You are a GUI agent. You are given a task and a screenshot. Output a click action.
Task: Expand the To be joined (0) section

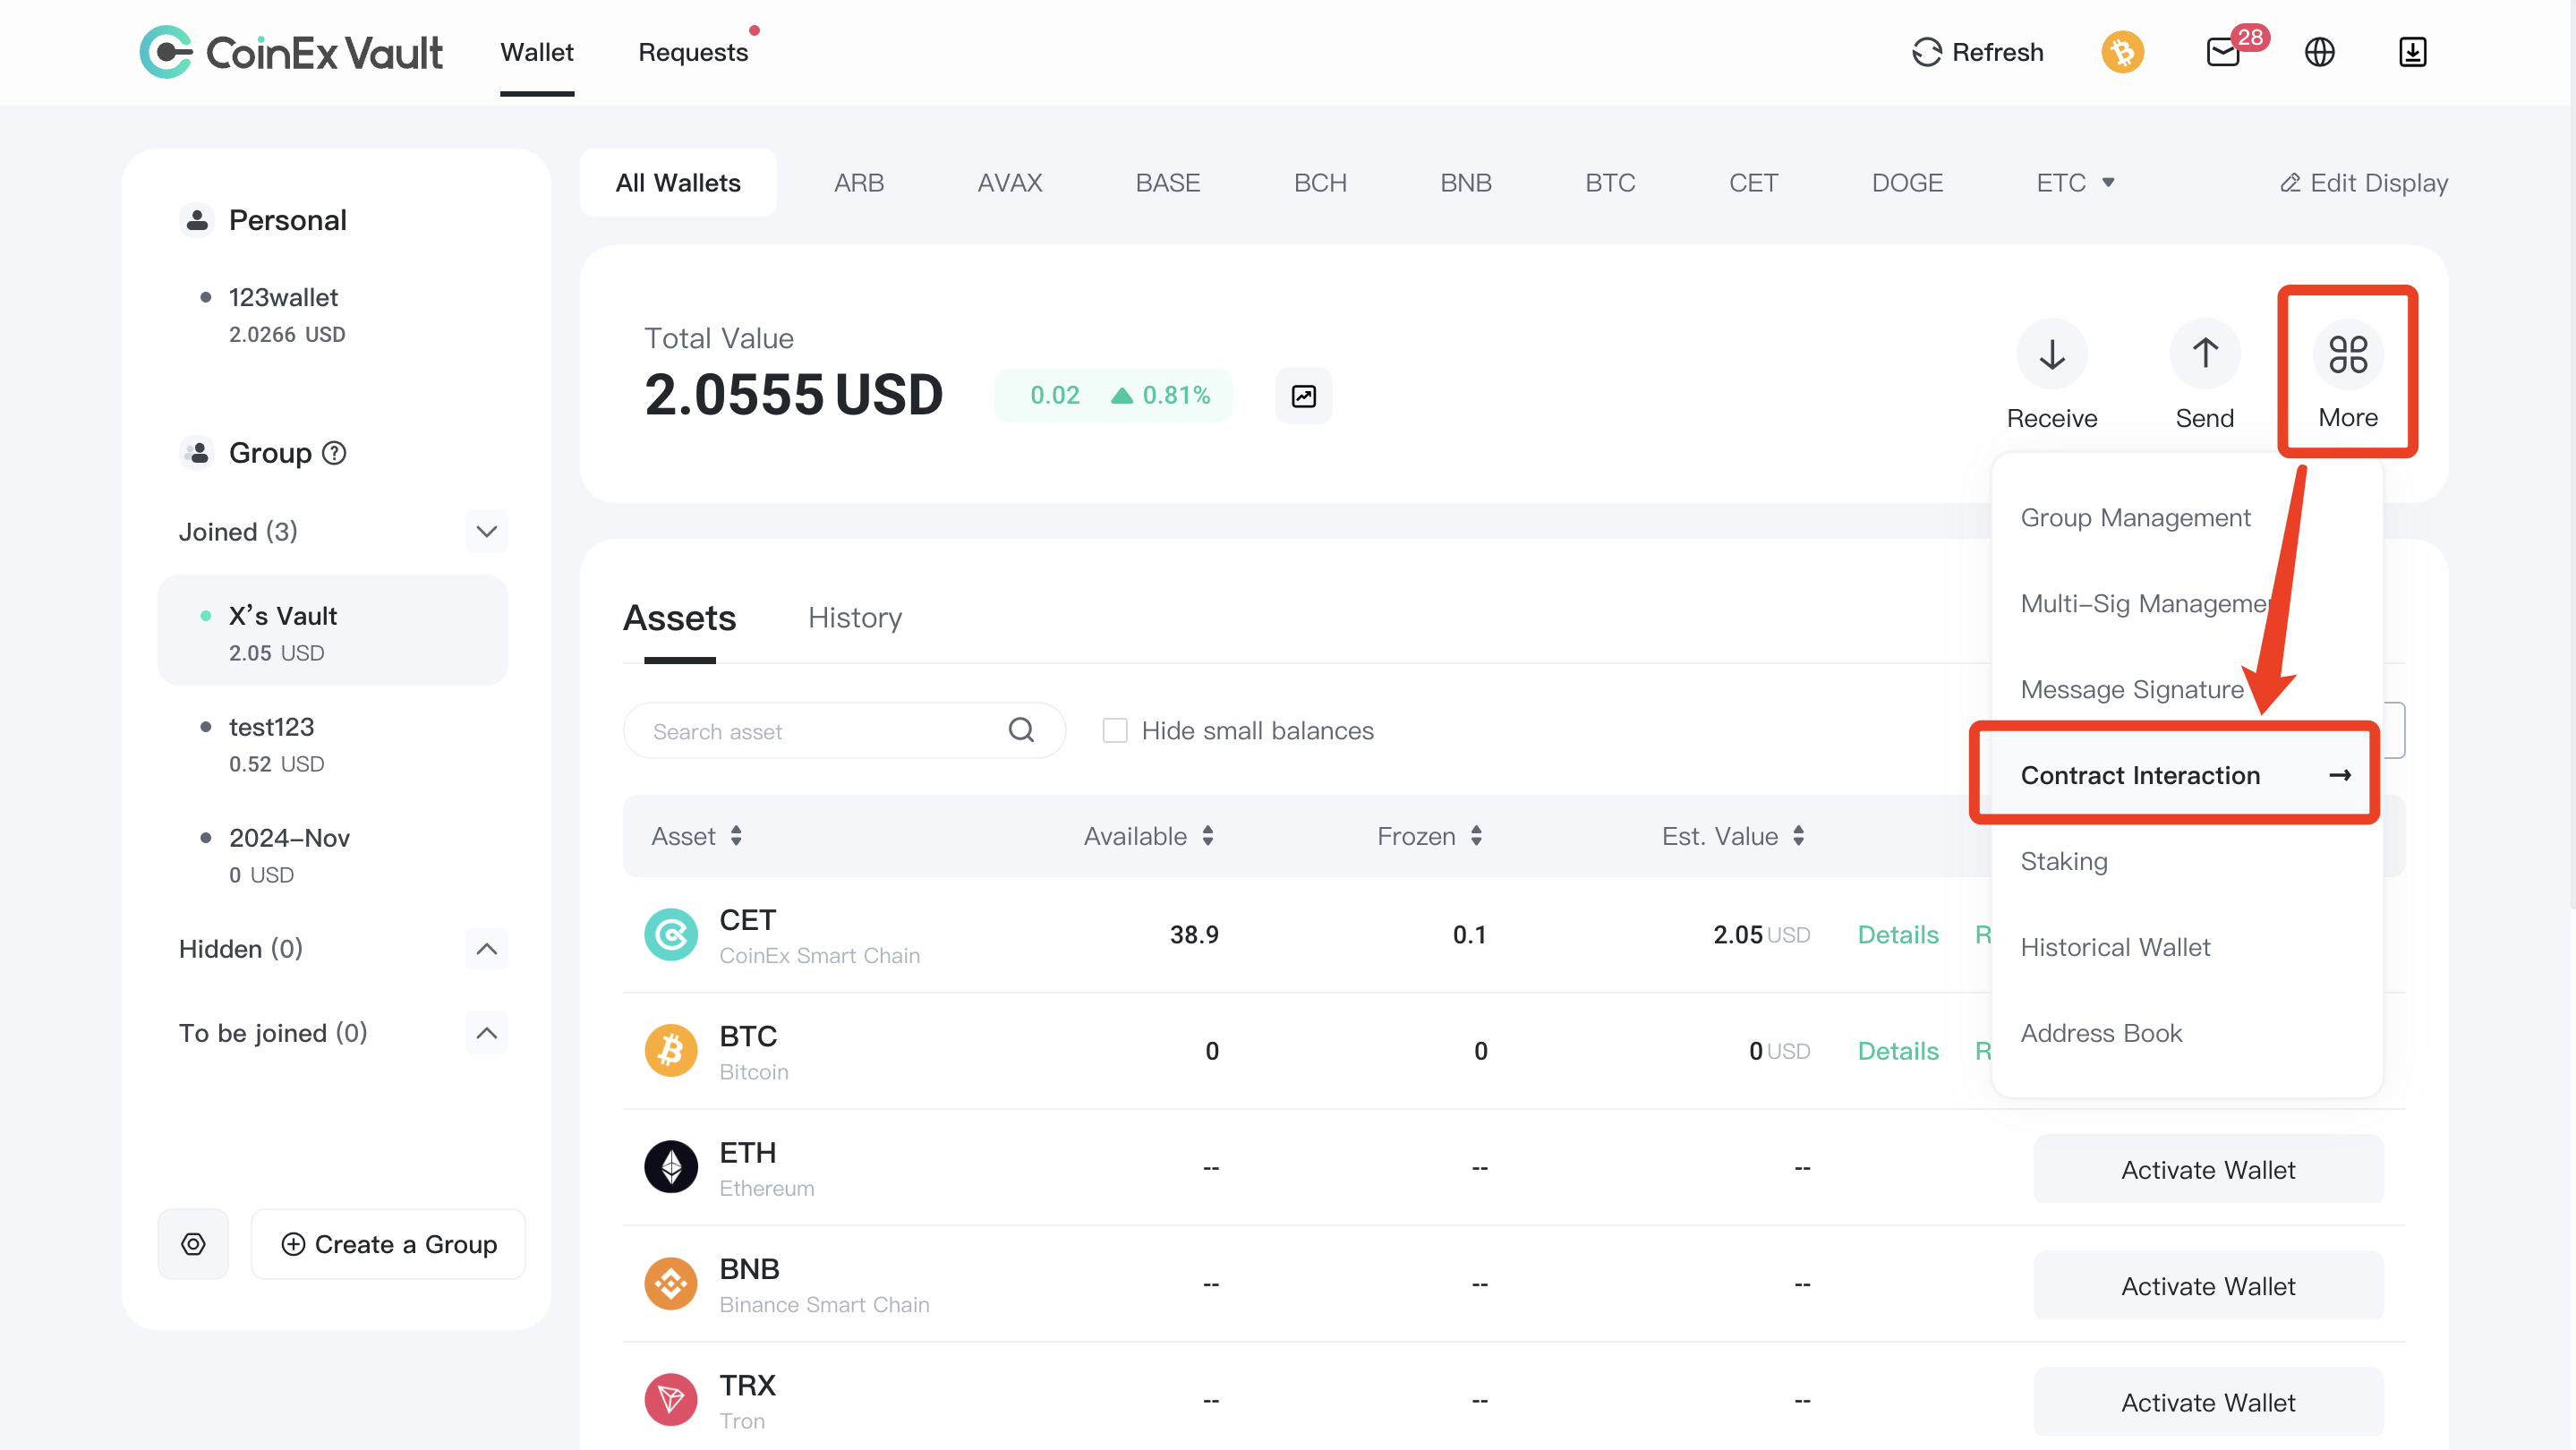pyautogui.click(x=486, y=1033)
